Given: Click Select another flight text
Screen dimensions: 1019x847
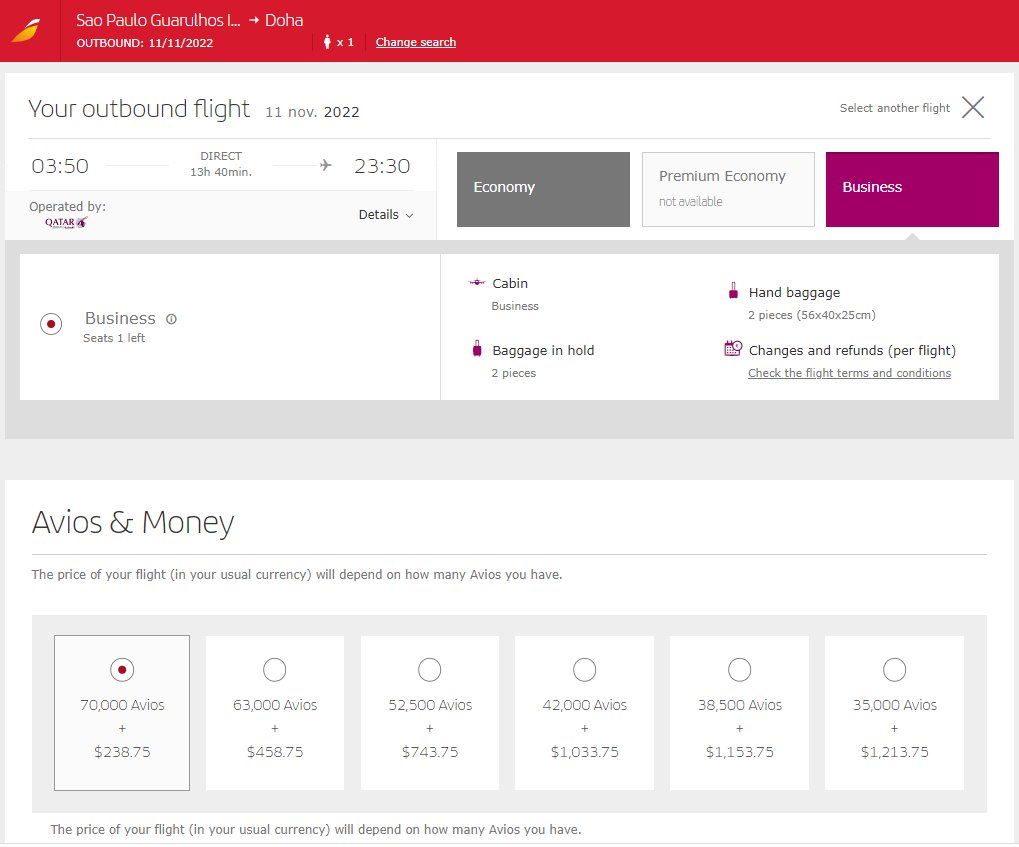Looking at the screenshot, I should coord(894,108).
